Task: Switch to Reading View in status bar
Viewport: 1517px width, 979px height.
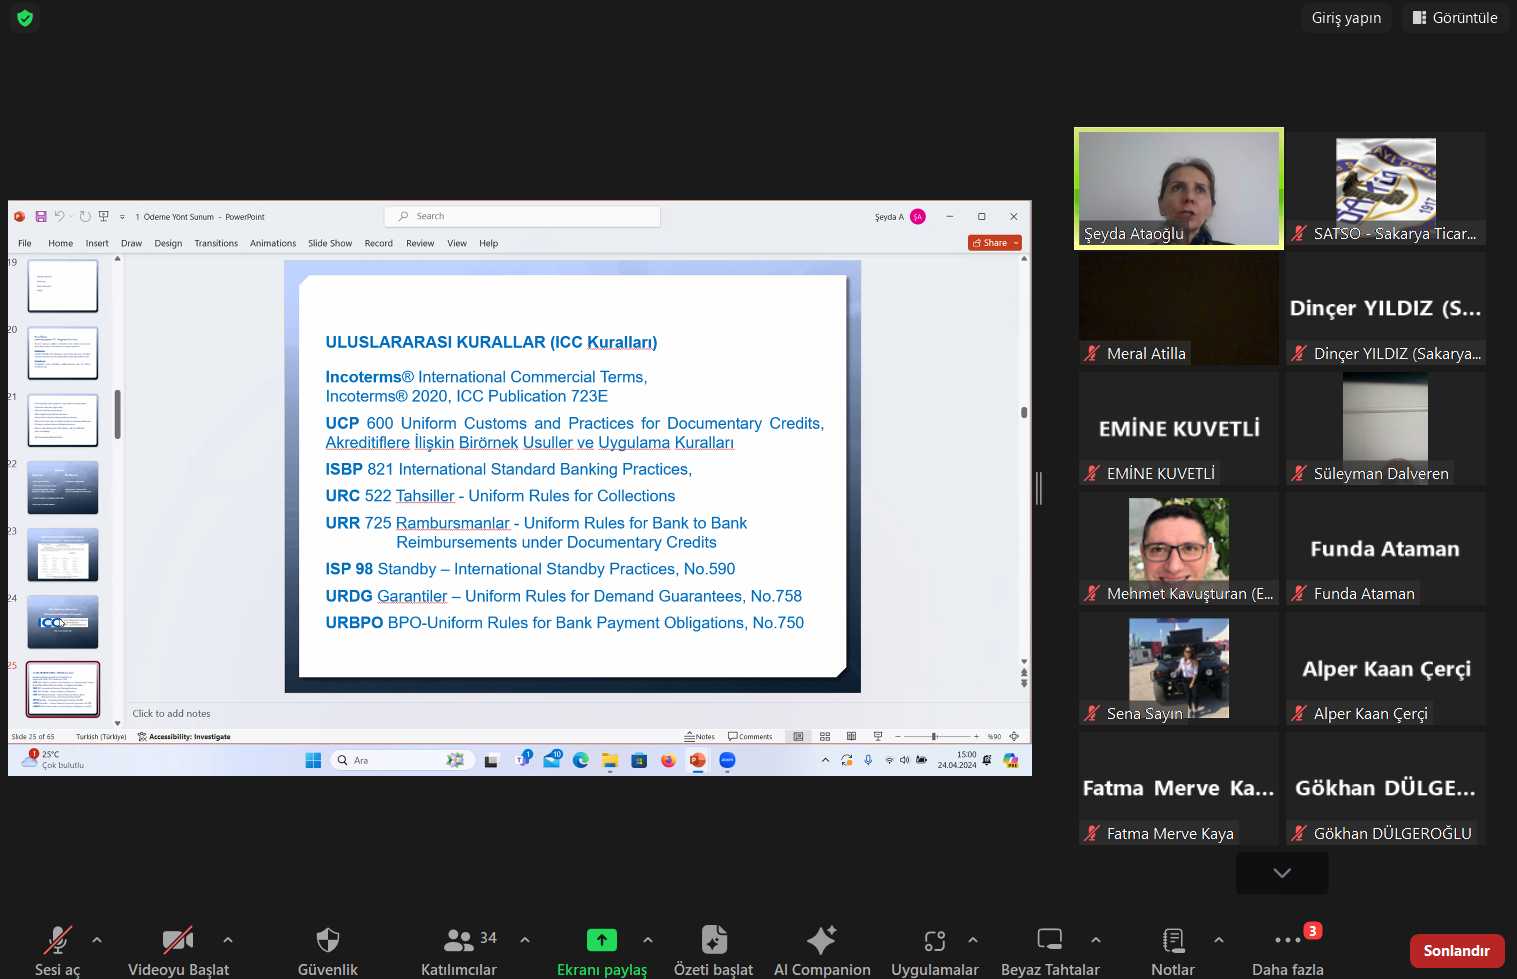Action: coord(851,736)
